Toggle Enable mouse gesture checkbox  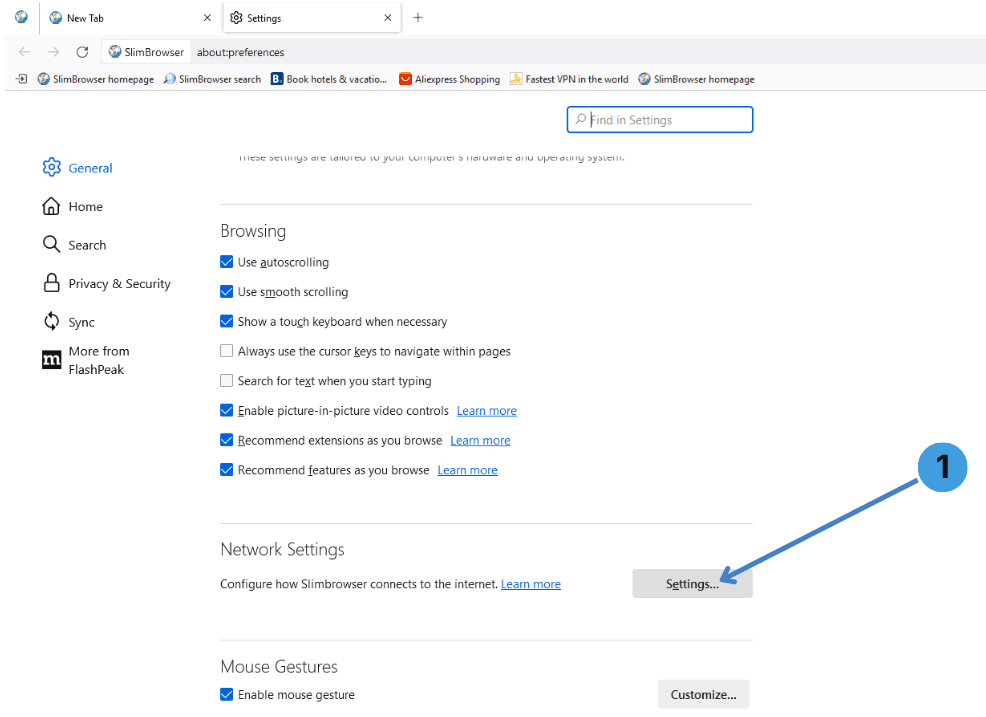[x=226, y=694]
